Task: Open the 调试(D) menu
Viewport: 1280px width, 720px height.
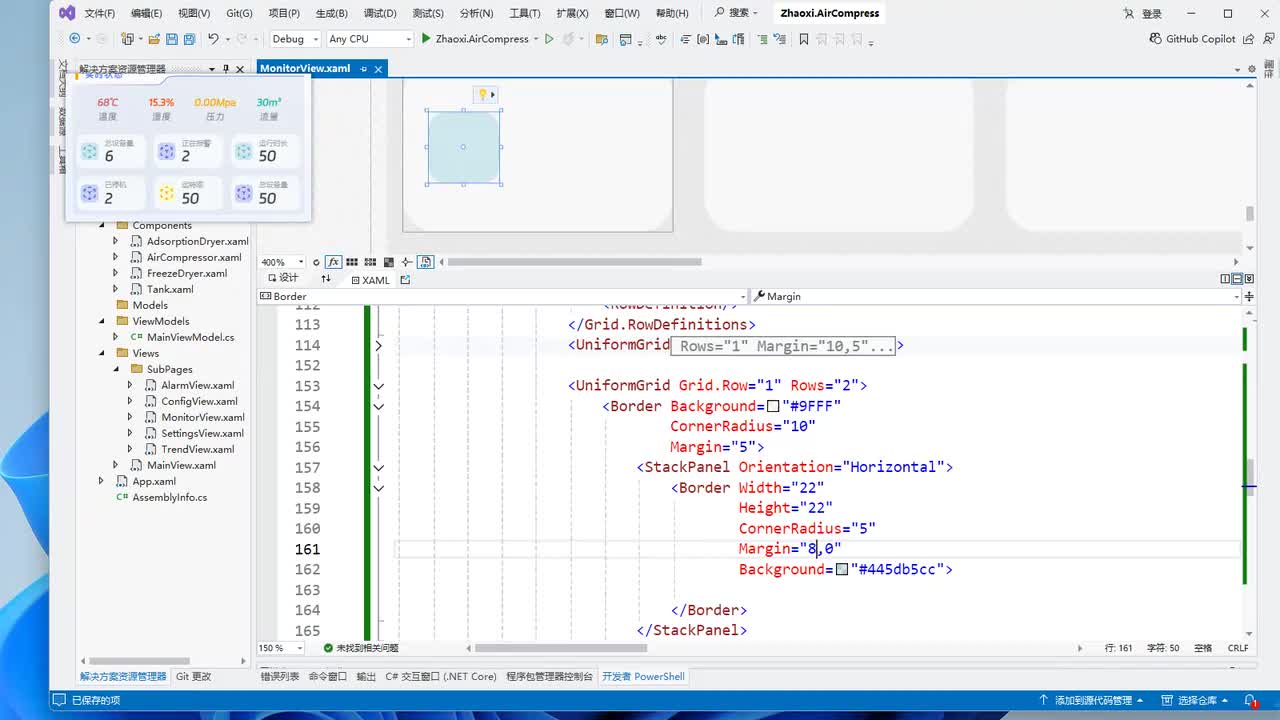Action: tap(379, 14)
